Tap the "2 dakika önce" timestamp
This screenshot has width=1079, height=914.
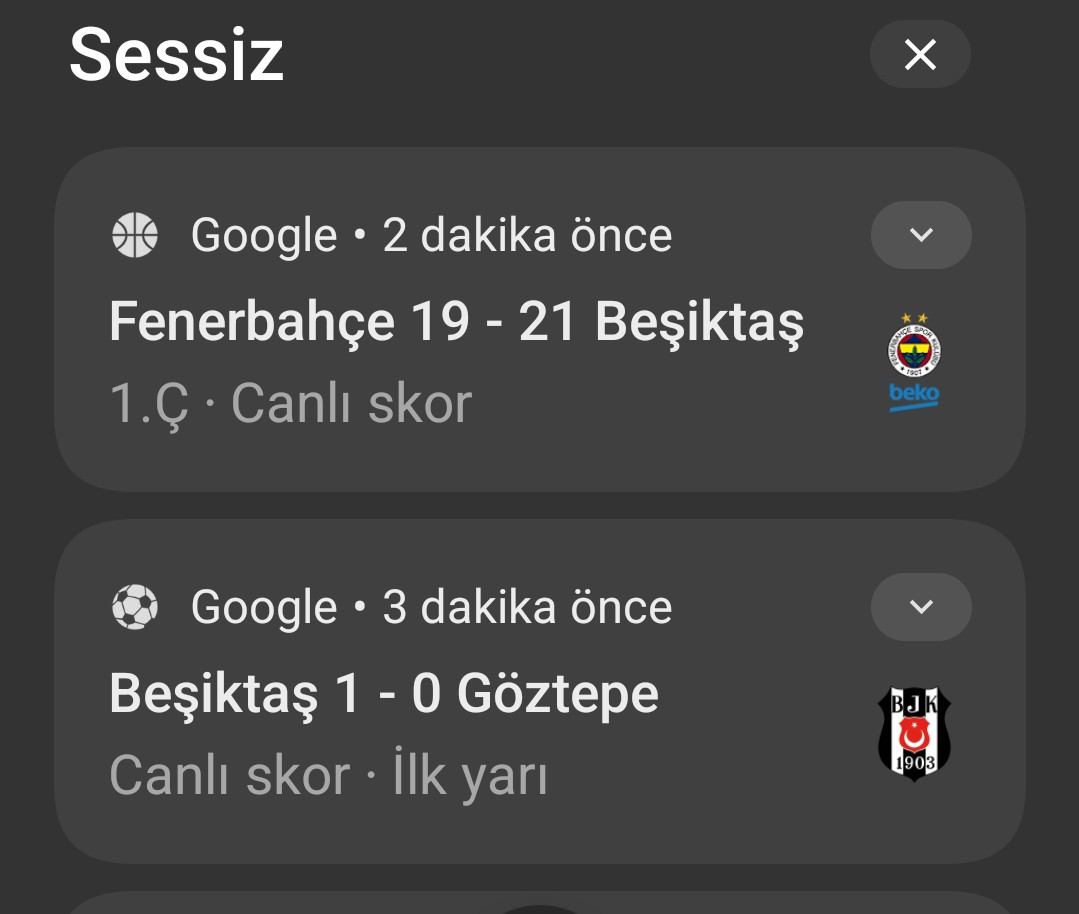click(x=527, y=236)
